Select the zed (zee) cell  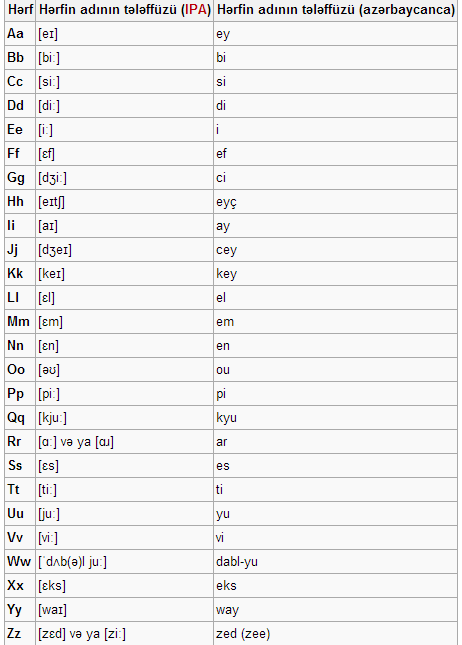336,633
